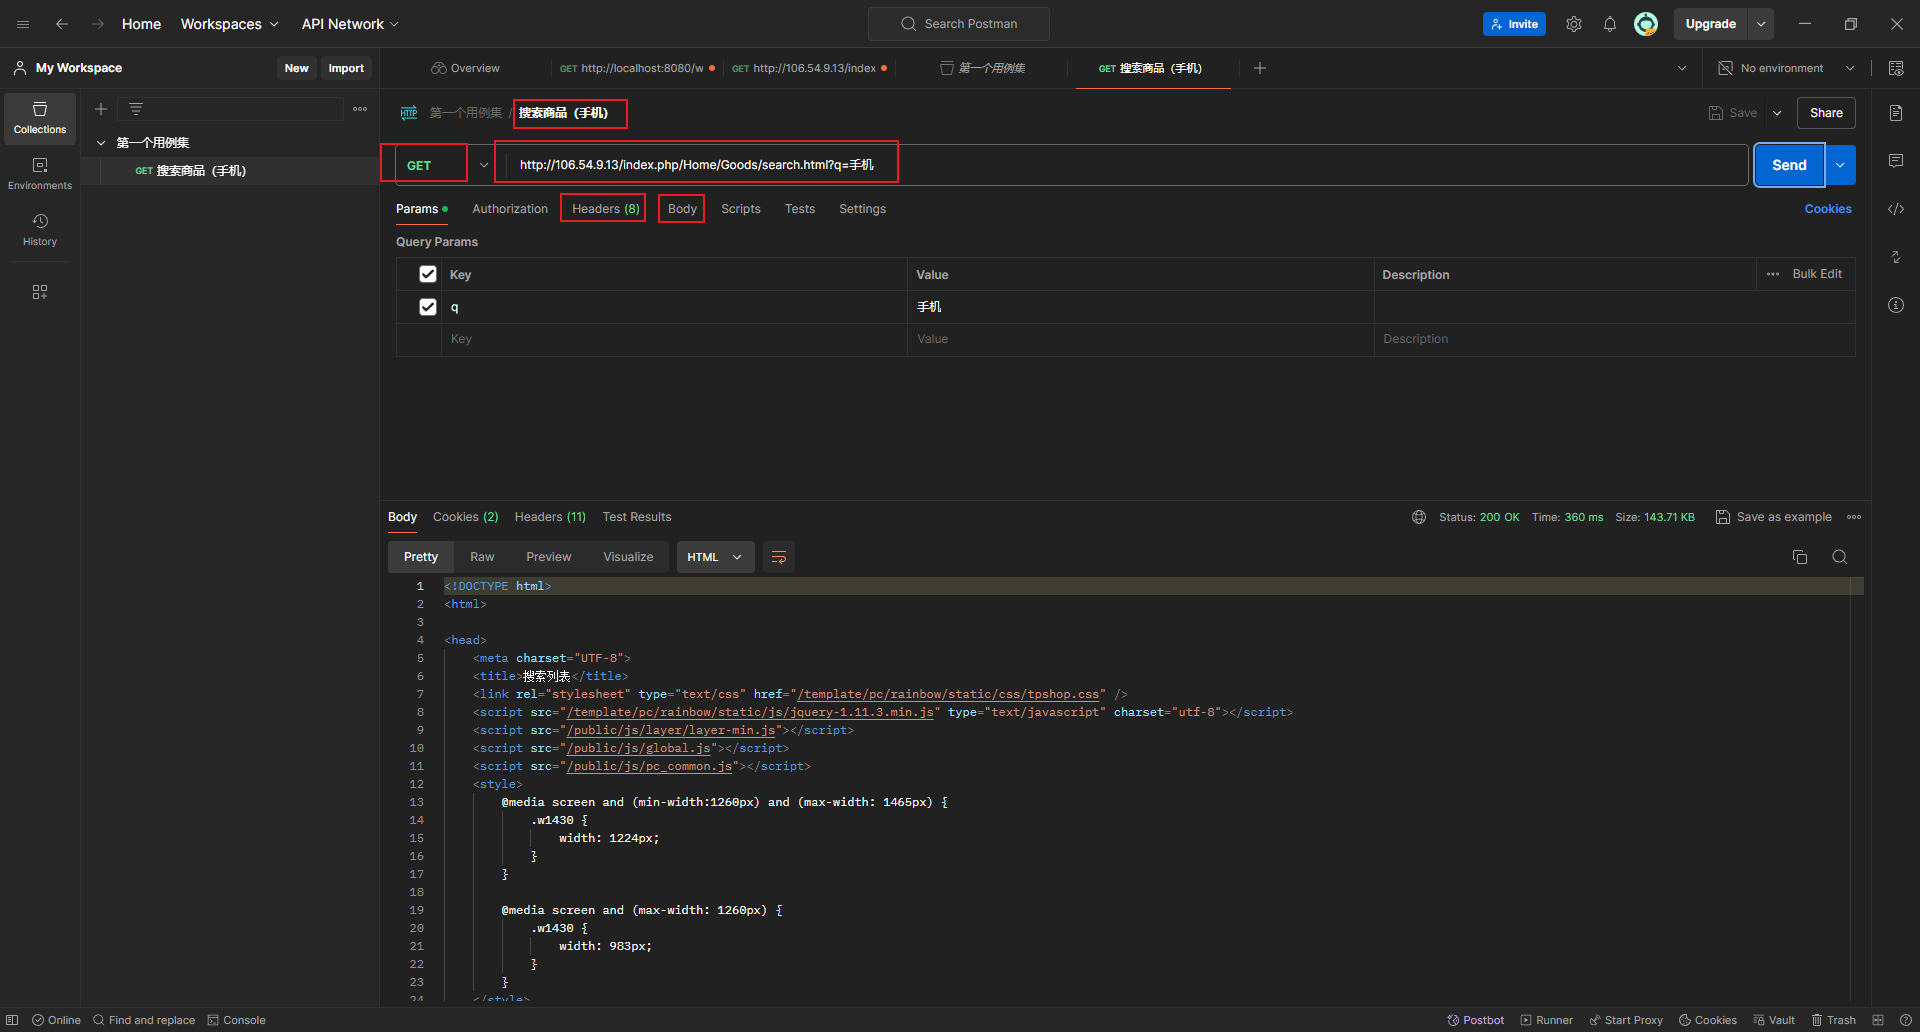Switch to the Preview response view
This screenshot has width=1920, height=1032.
549,557
